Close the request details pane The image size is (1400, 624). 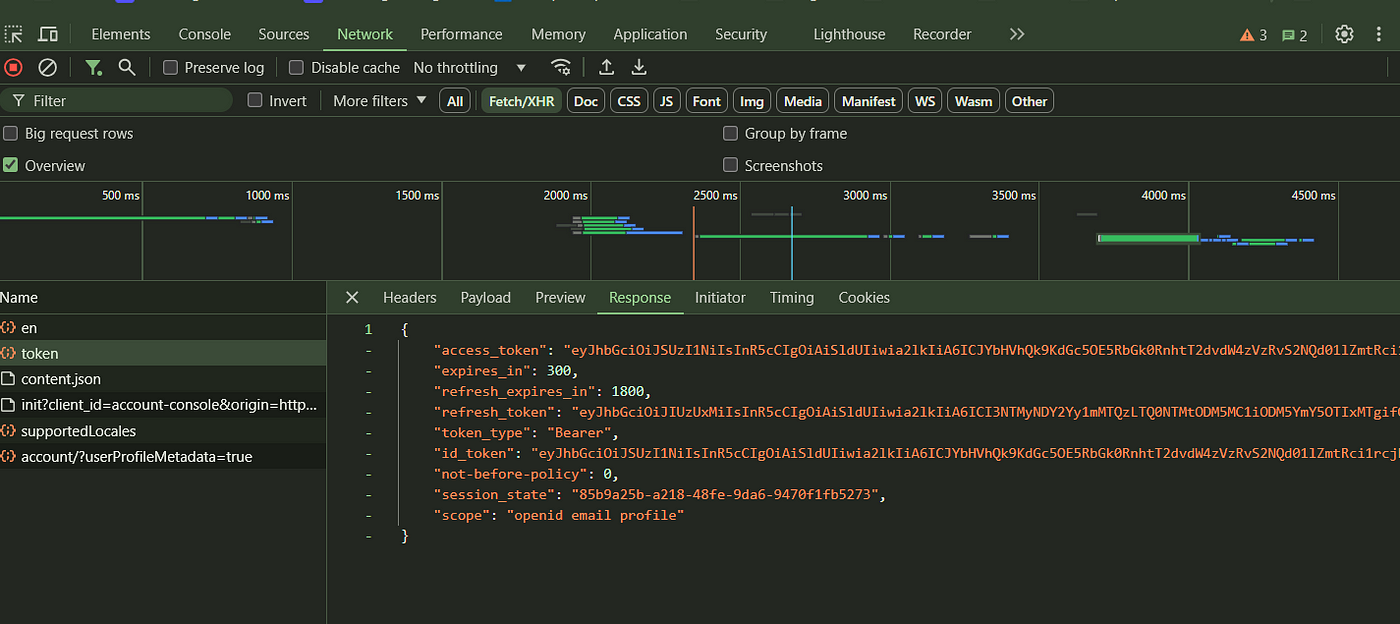coord(352,297)
